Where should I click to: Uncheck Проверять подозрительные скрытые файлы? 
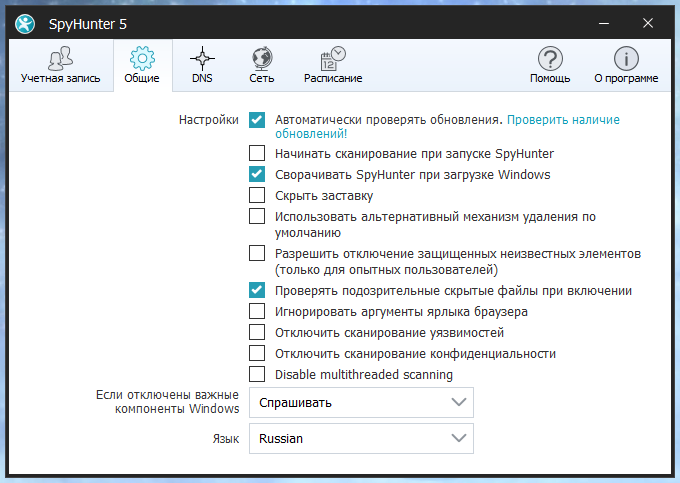[257, 290]
